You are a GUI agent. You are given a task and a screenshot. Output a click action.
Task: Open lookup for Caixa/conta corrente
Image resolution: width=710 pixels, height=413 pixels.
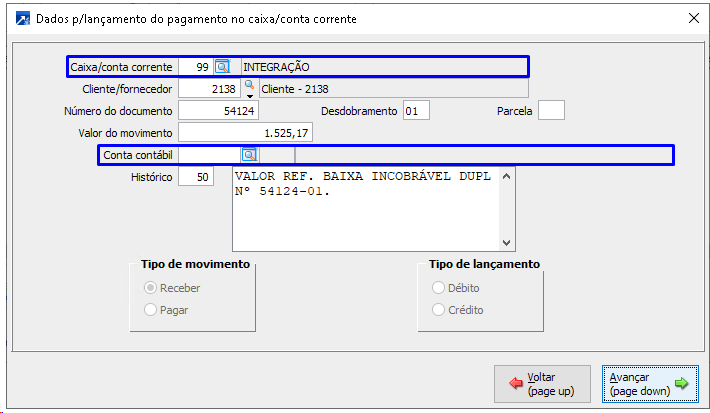coord(222,67)
